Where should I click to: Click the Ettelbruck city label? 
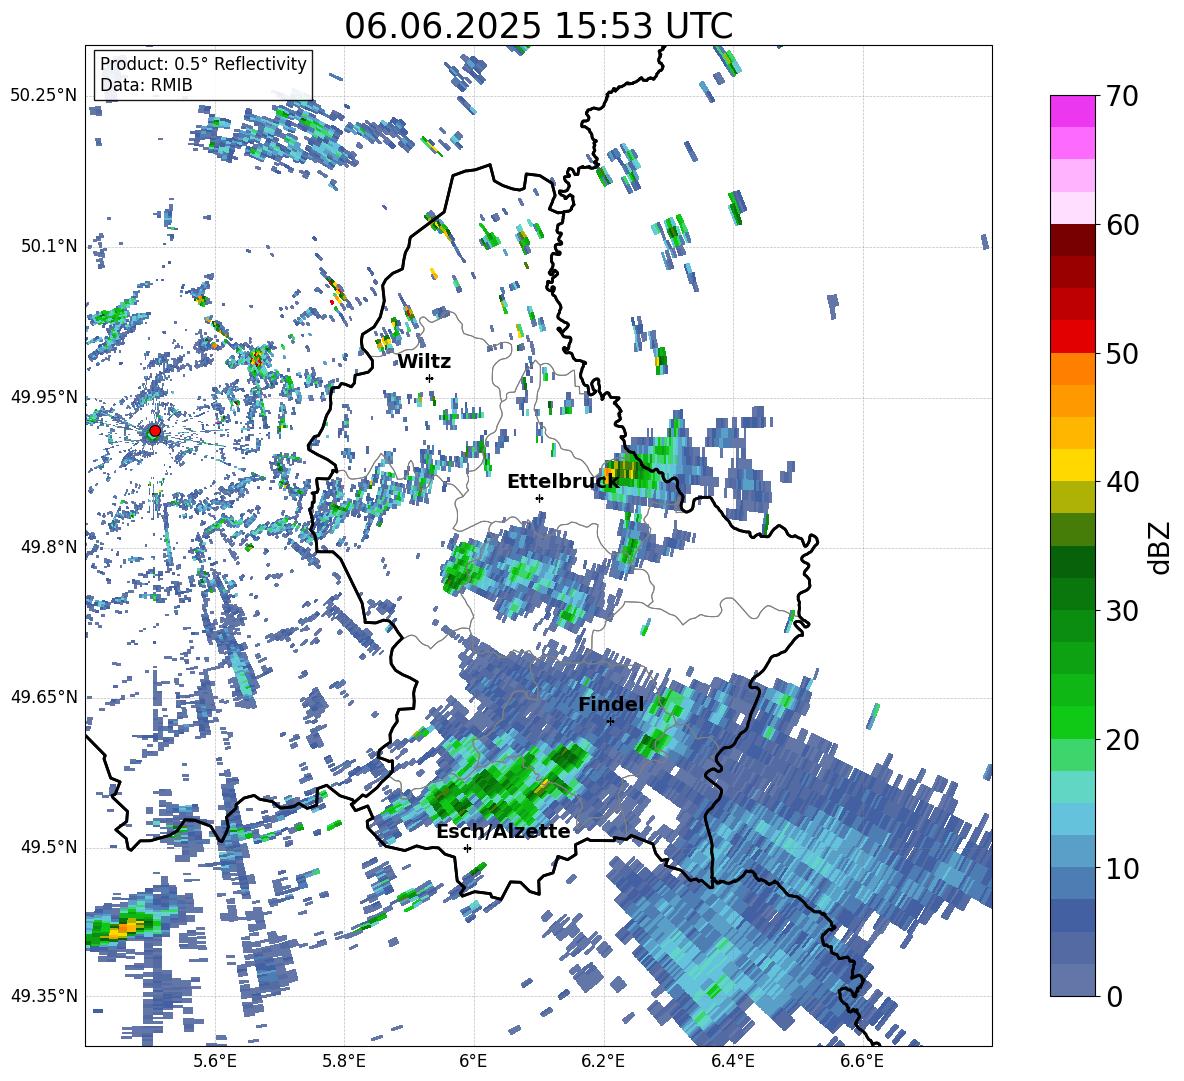pyautogui.click(x=563, y=482)
